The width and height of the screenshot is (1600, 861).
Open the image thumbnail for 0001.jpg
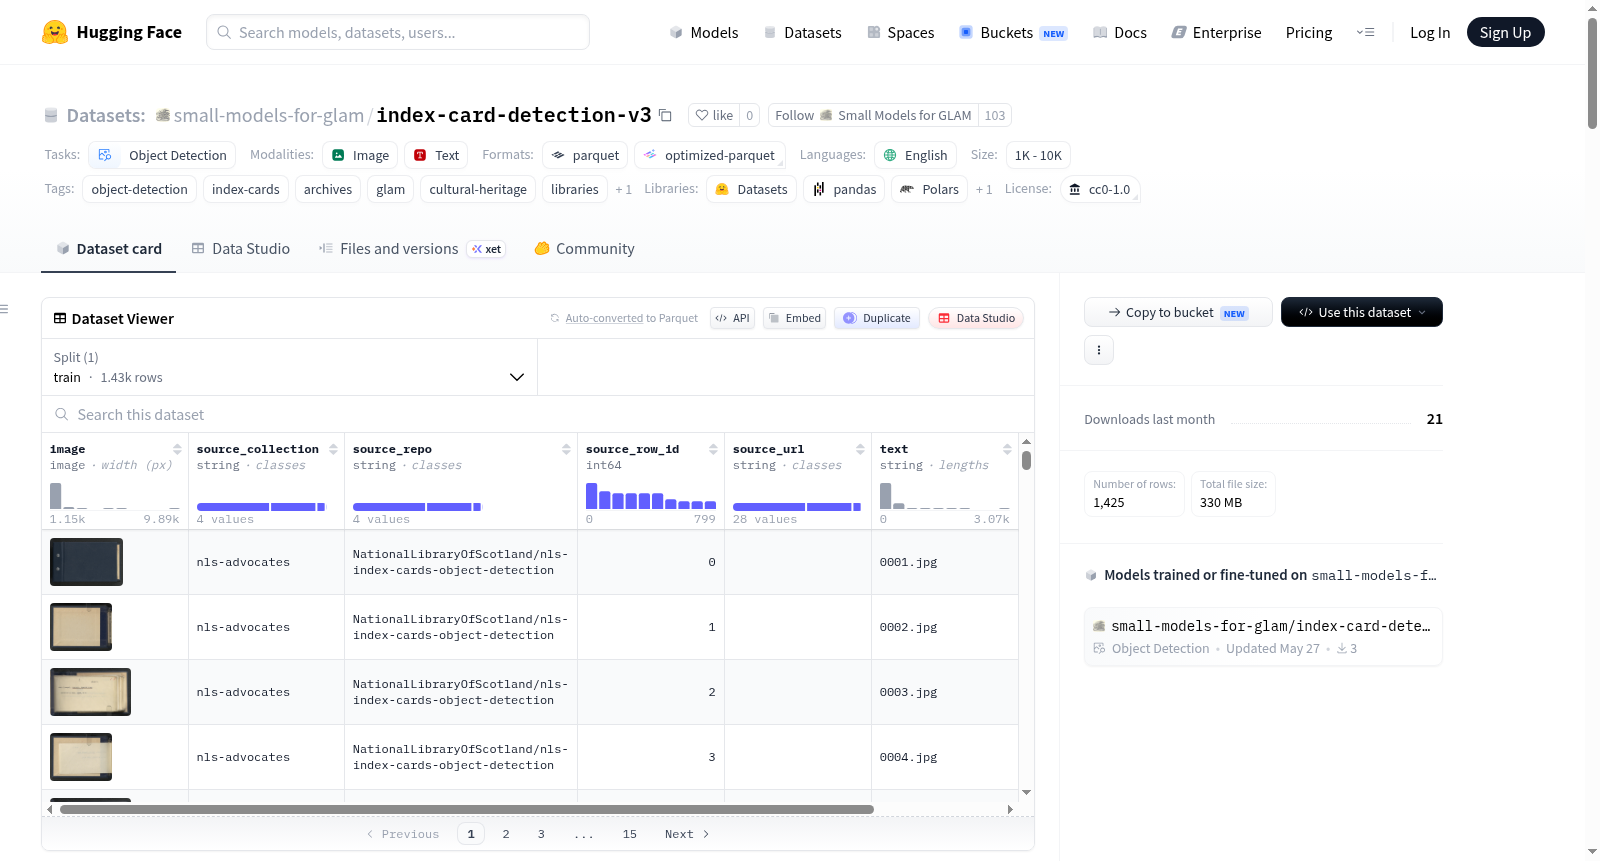click(x=87, y=562)
